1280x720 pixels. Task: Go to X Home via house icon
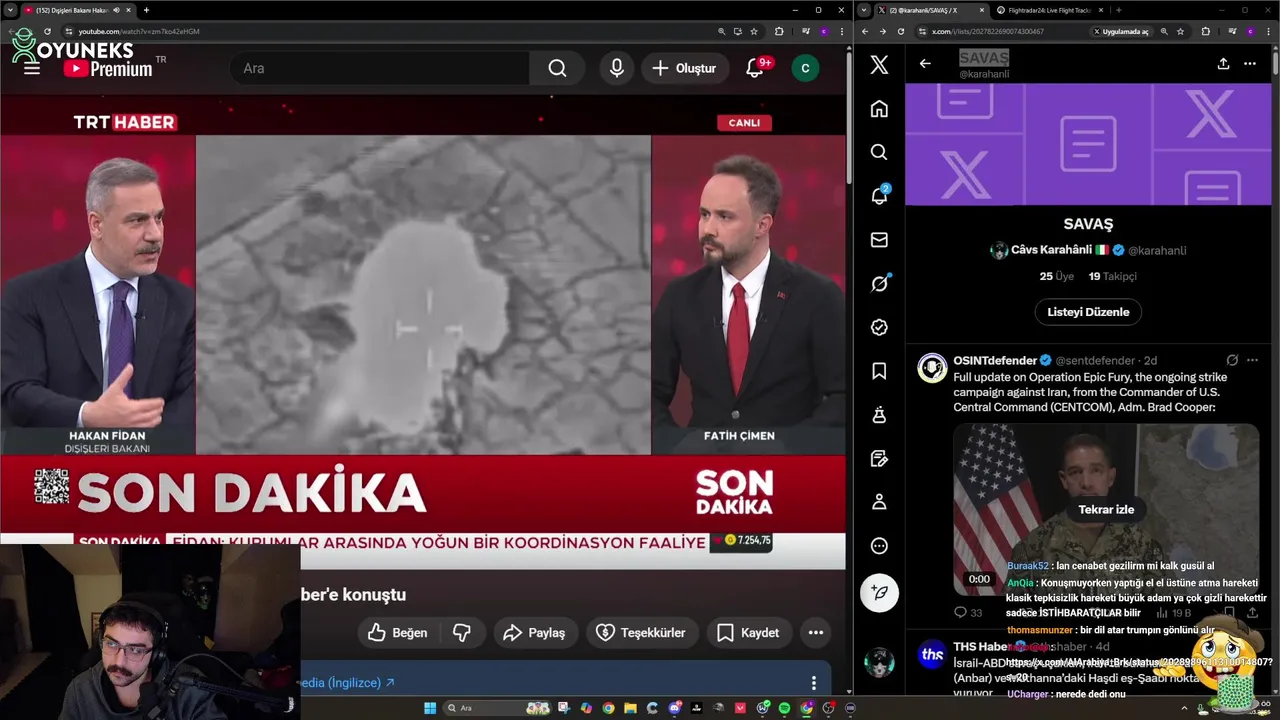879,108
